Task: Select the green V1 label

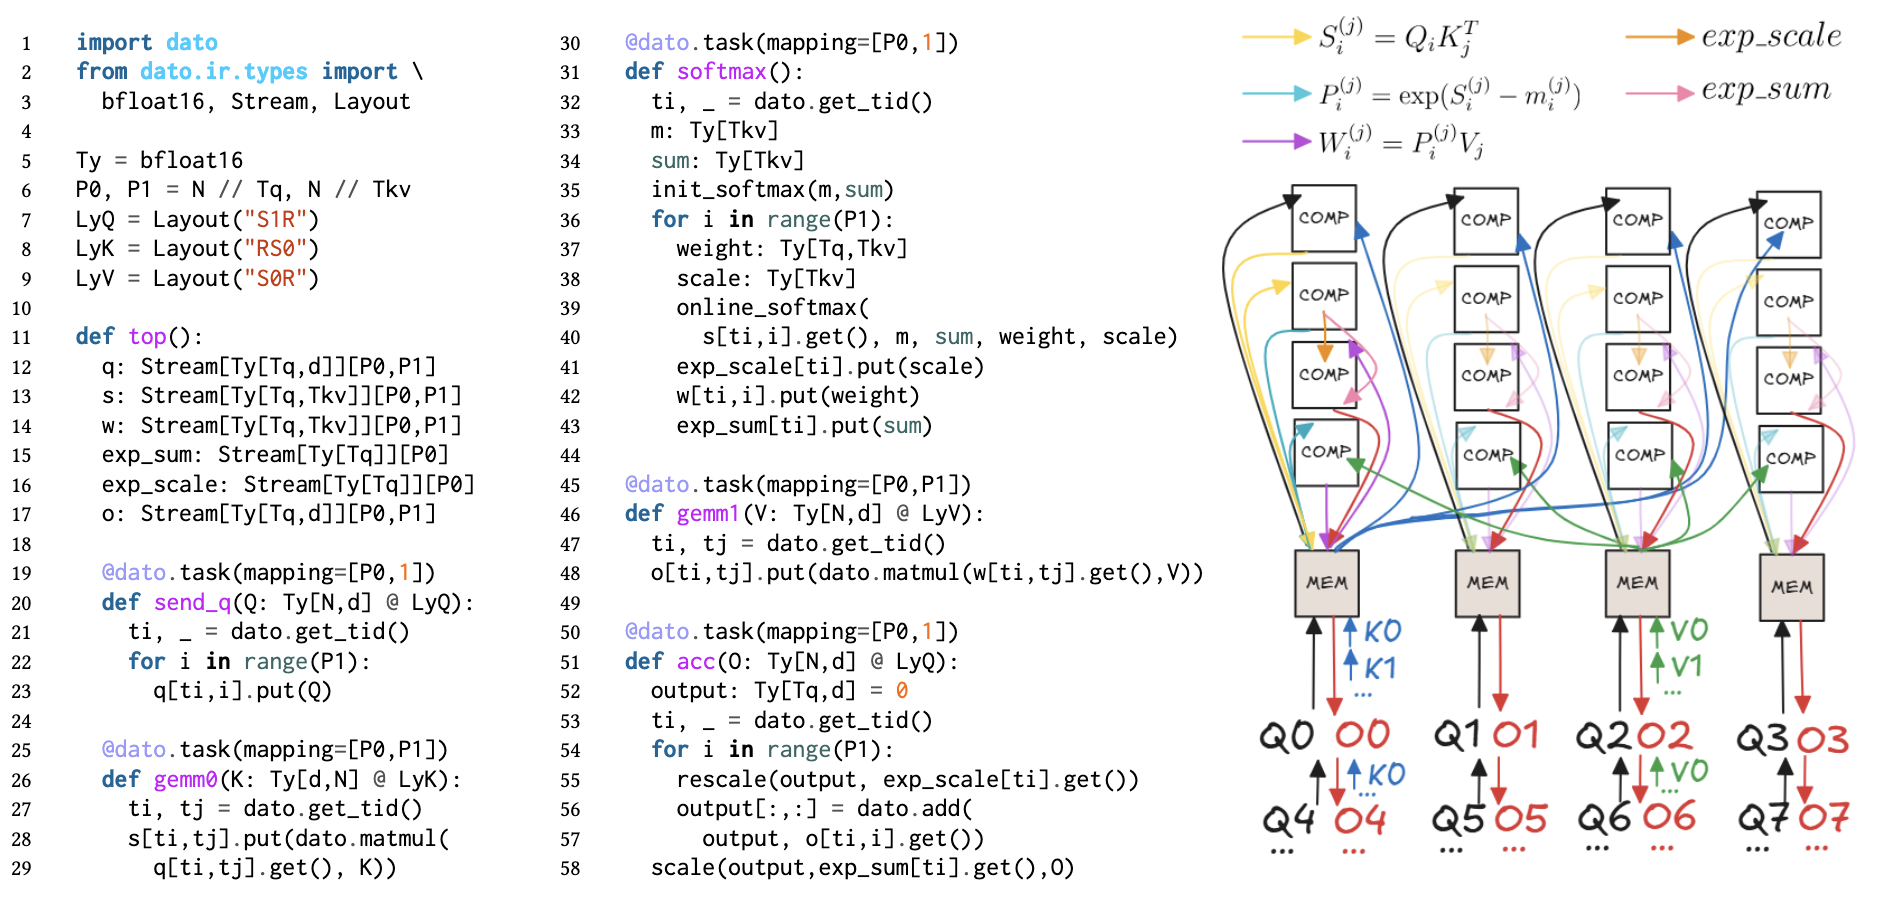Action: pyautogui.click(x=1686, y=666)
